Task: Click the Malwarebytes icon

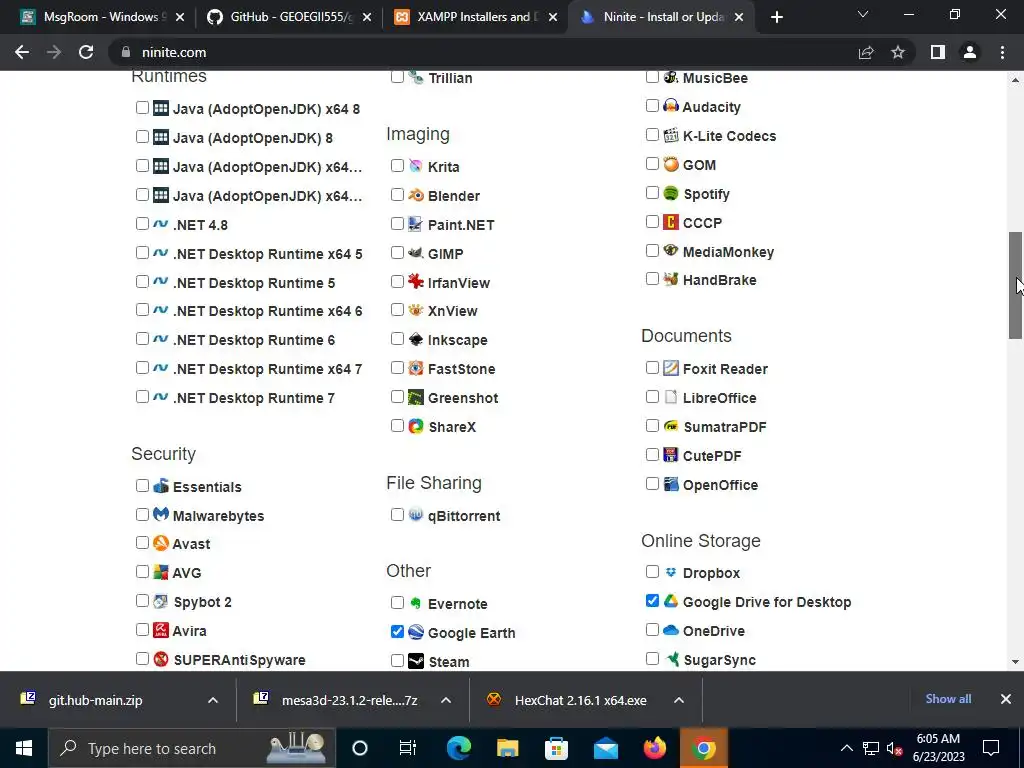Action: point(161,515)
